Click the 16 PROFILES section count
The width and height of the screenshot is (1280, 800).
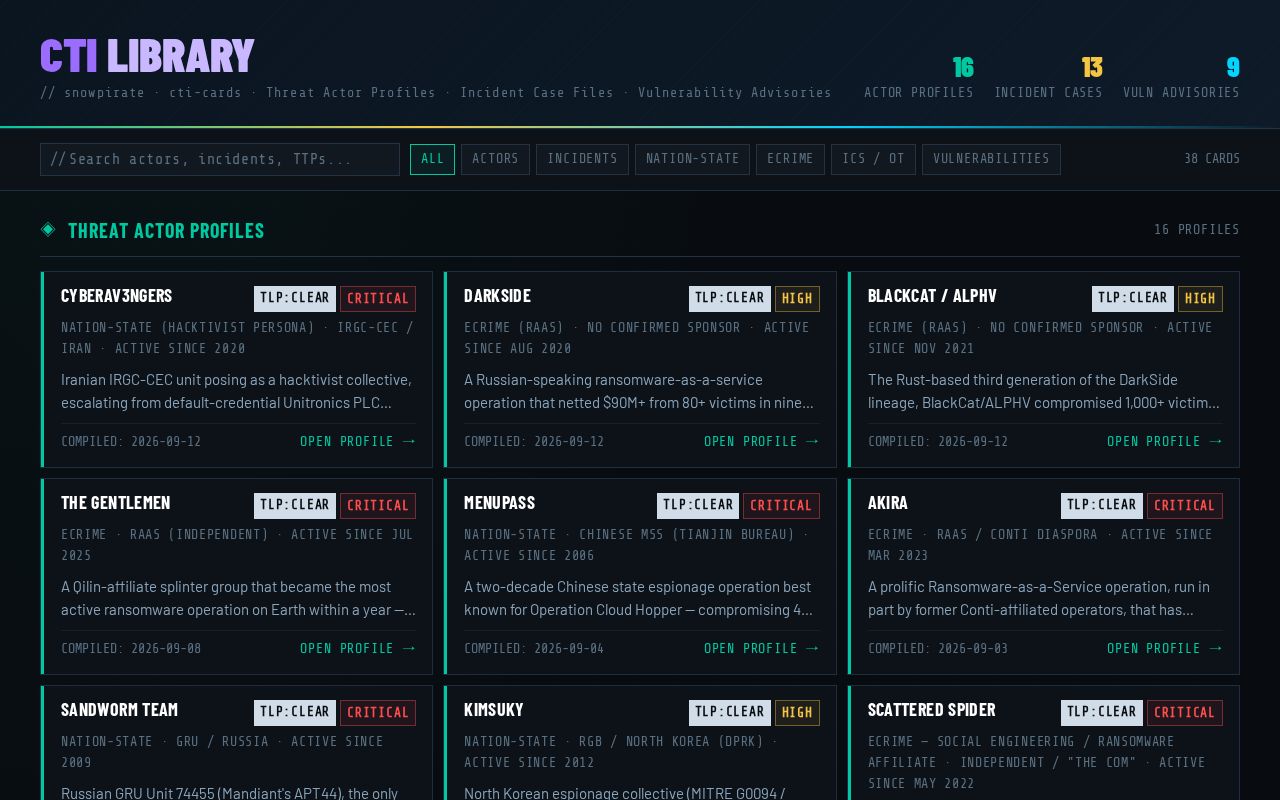(x=1197, y=230)
